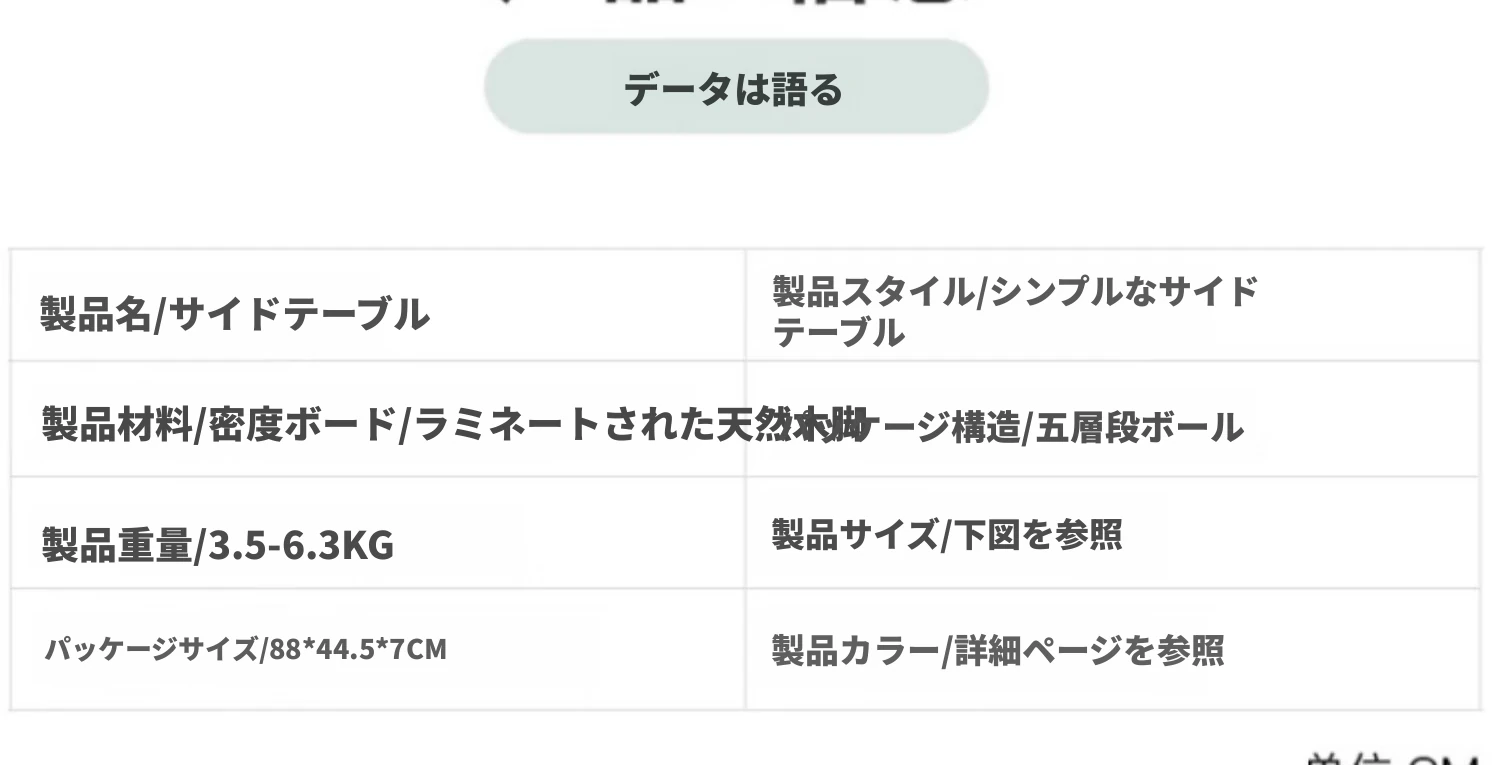Click the 88*44.5*7CM dimensions value

[x=356, y=650]
